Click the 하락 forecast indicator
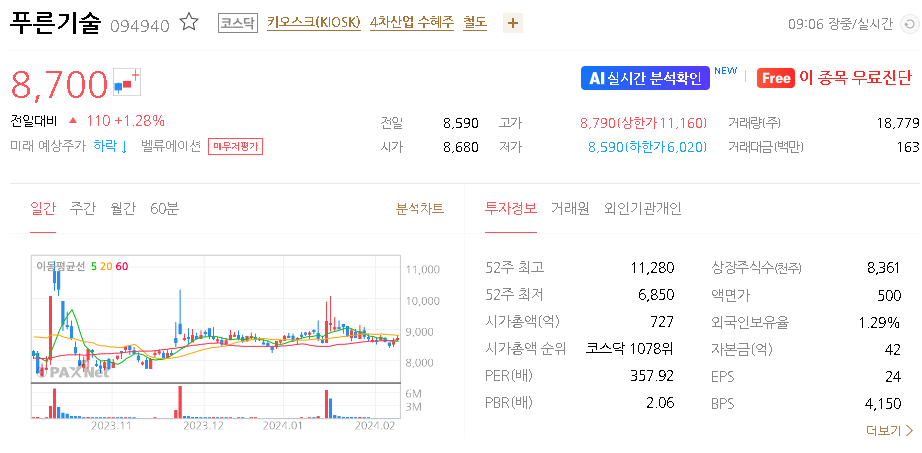This screenshot has height=453, width=922. coord(111,146)
